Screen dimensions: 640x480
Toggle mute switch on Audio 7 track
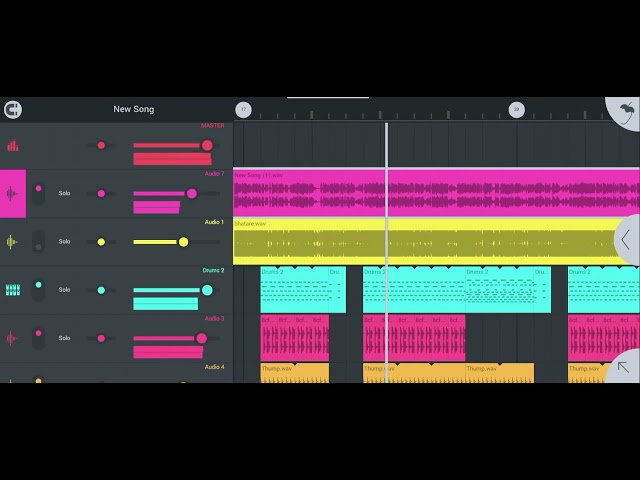[x=38, y=193]
